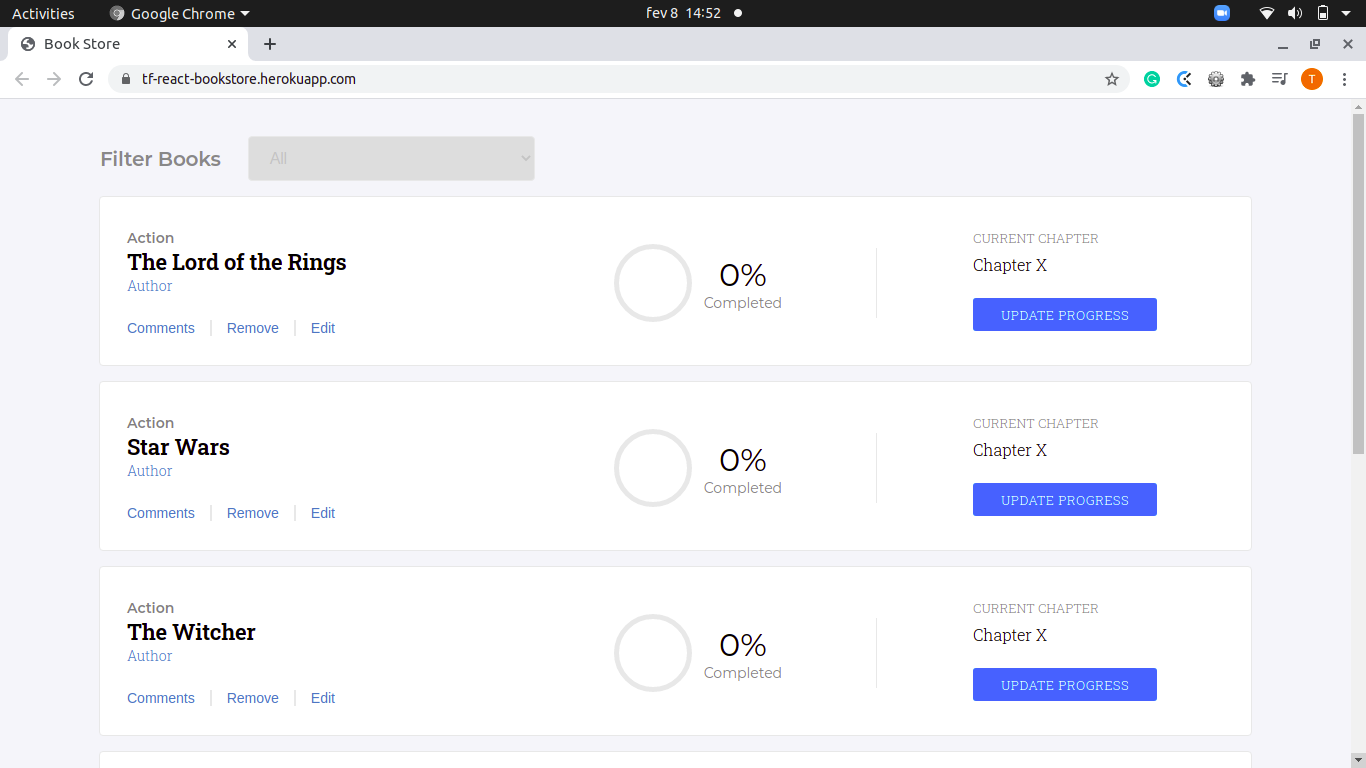Open Comments for The Witcher
The height and width of the screenshot is (768, 1366).
[161, 698]
